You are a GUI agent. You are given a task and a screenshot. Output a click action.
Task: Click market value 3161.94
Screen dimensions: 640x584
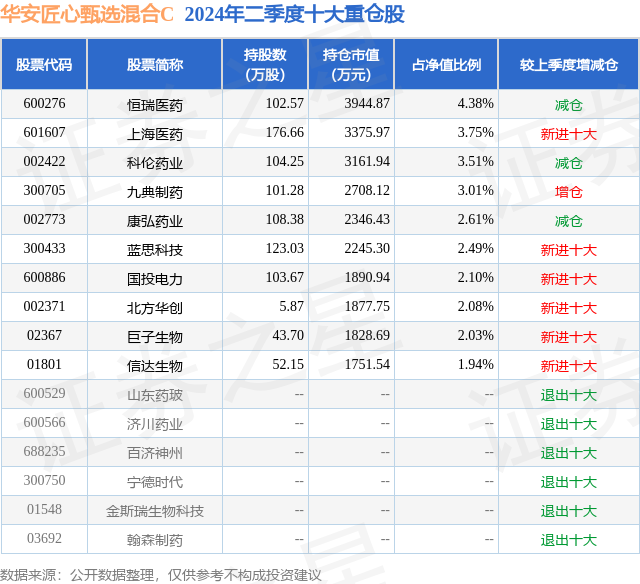[367, 162]
